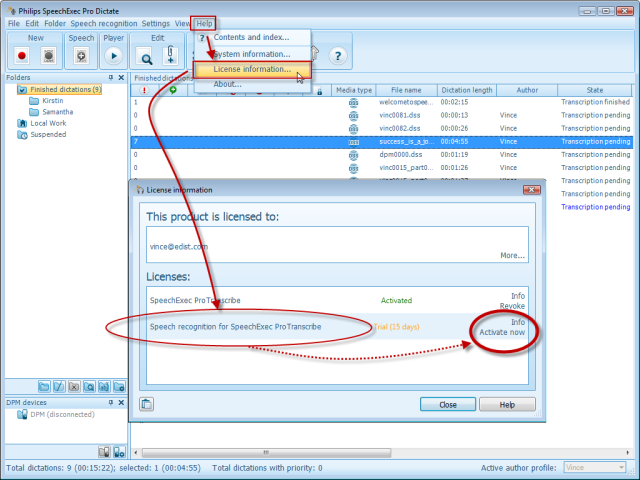Select the welcometospee... dictation file name
The width and height of the screenshot is (640, 480).
(x=406, y=102)
